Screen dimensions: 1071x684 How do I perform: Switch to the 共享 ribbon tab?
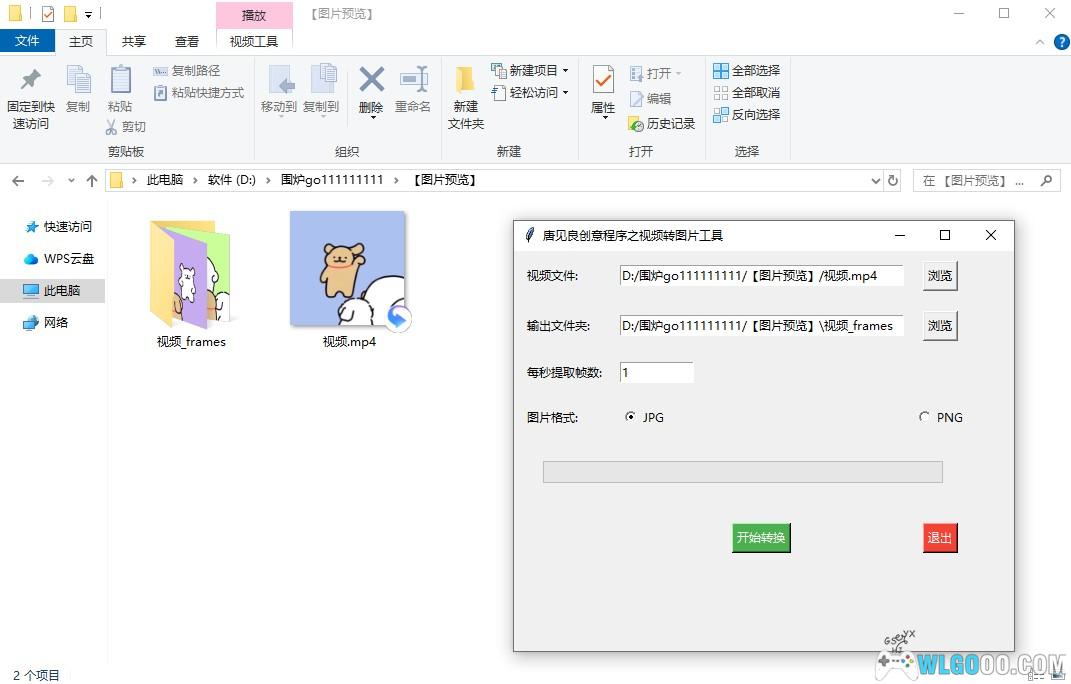coord(133,41)
